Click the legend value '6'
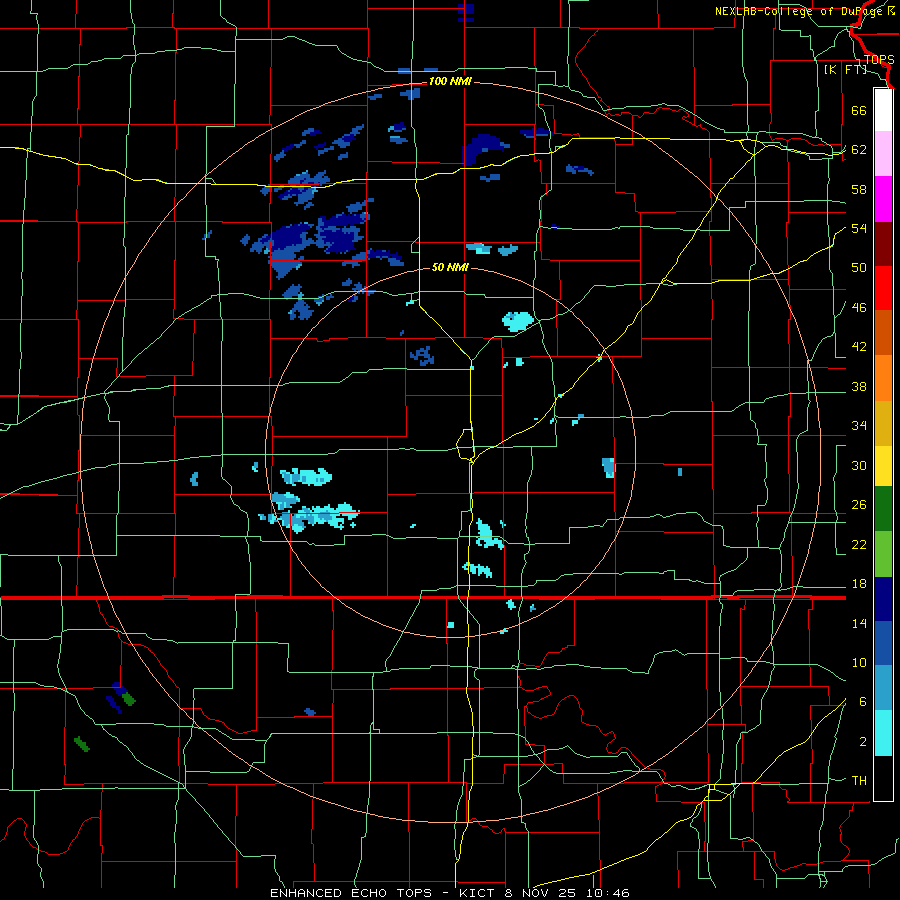This screenshot has height=900, width=900. 863,702
